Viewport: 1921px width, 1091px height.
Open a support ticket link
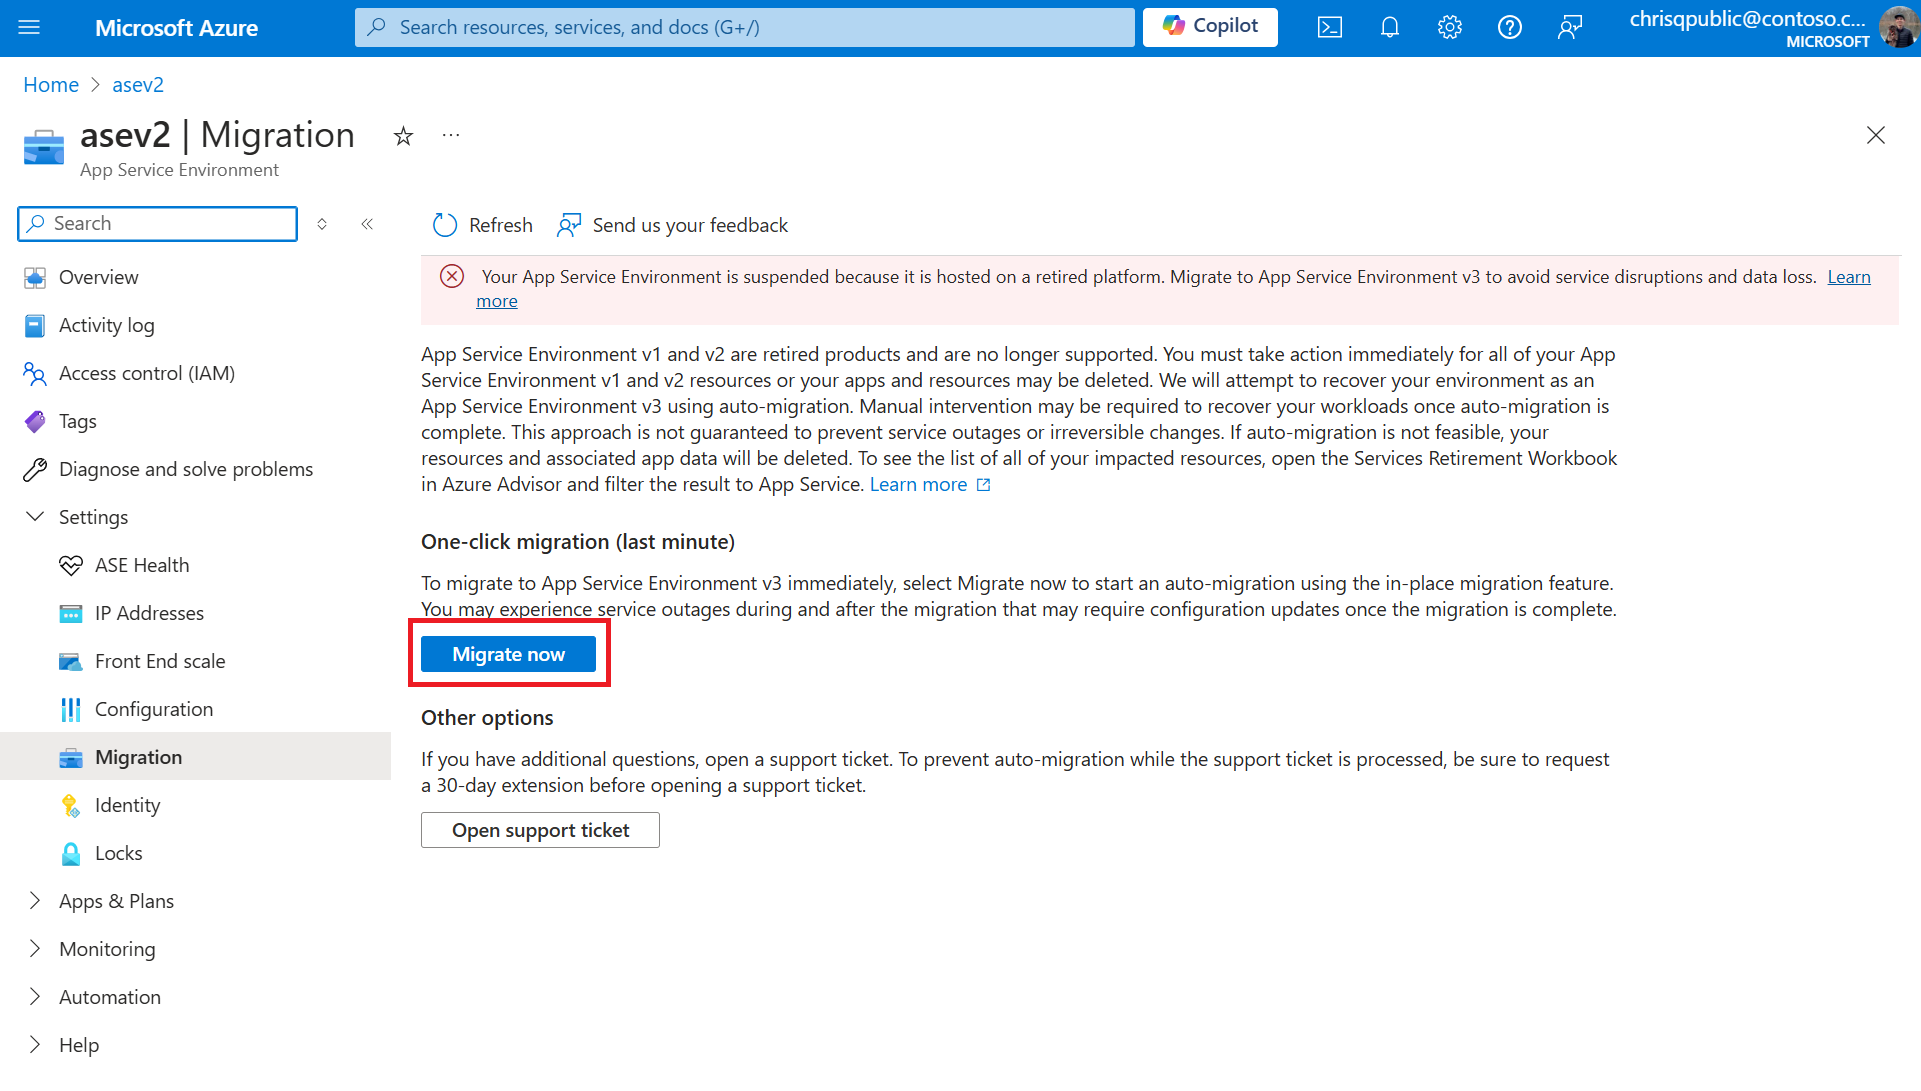pyautogui.click(x=541, y=830)
